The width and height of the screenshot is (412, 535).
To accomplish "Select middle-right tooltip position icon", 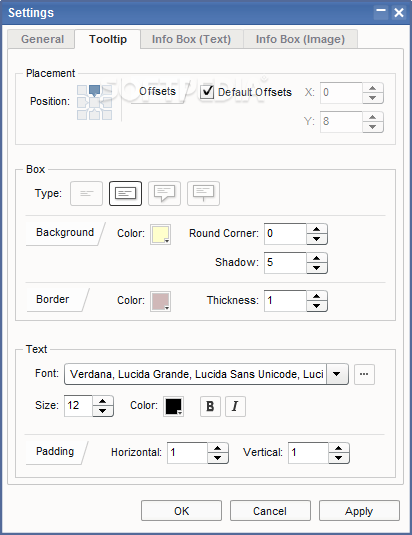I will click(107, 102).
